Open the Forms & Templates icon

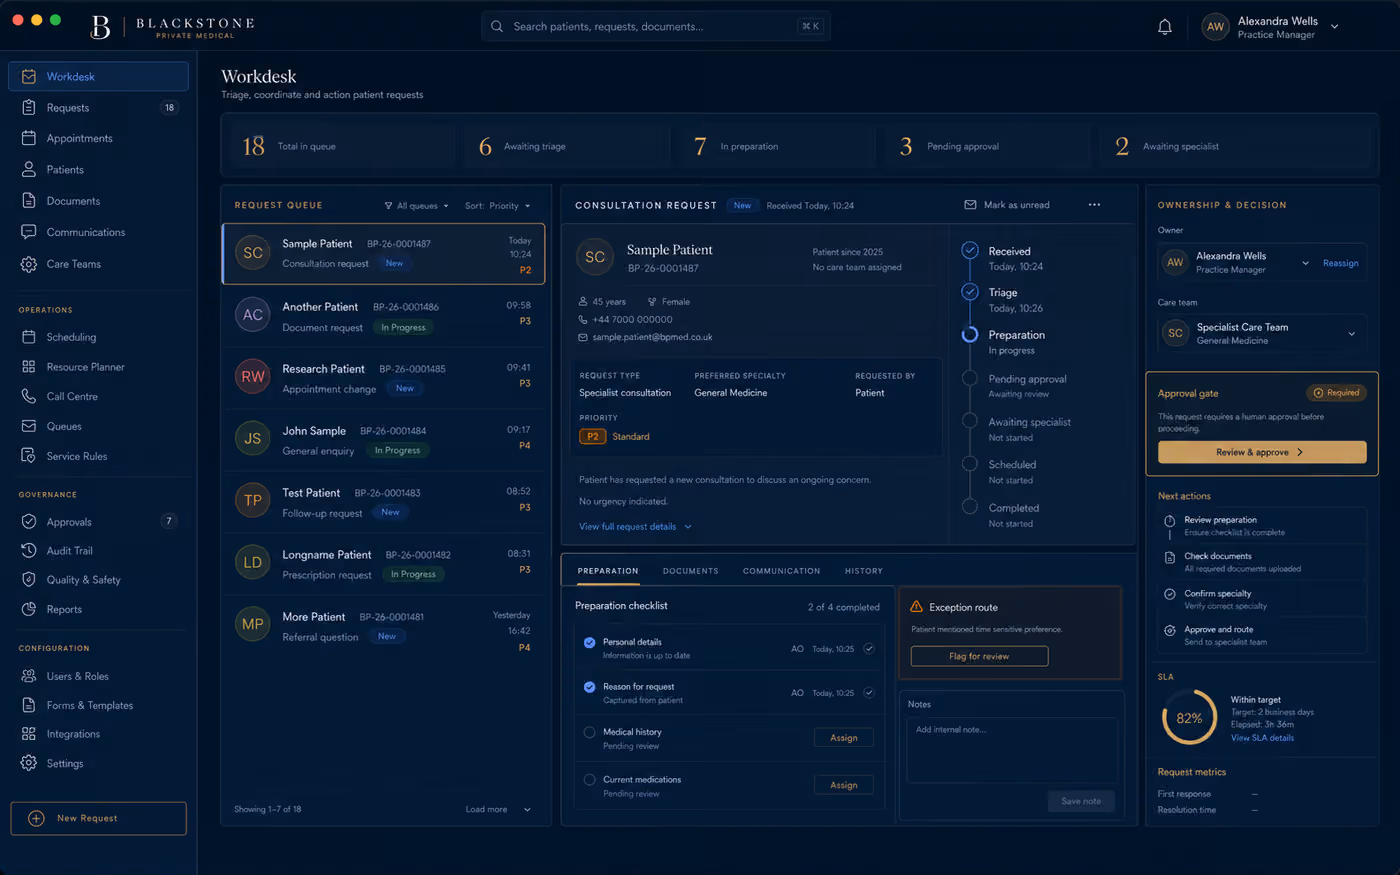[x=29, y=705]
